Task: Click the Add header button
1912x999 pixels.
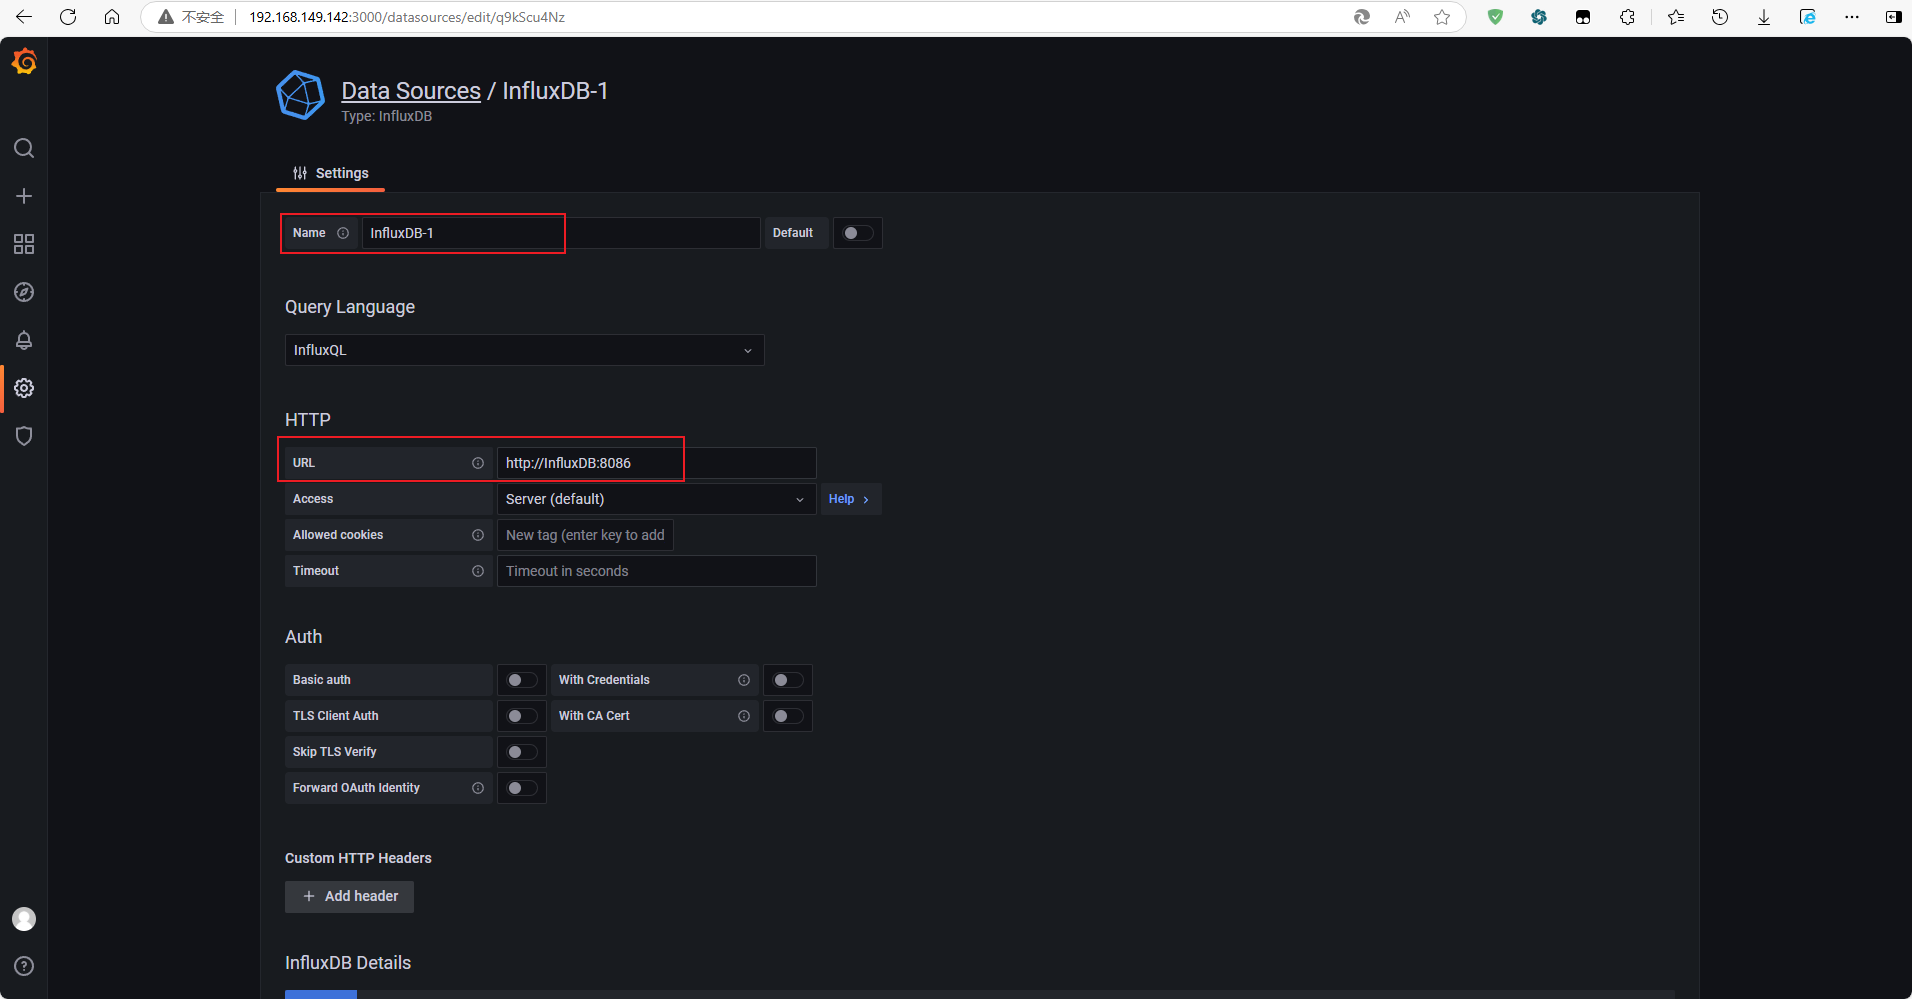Action: pyautogui.click(x=349, y=896)
